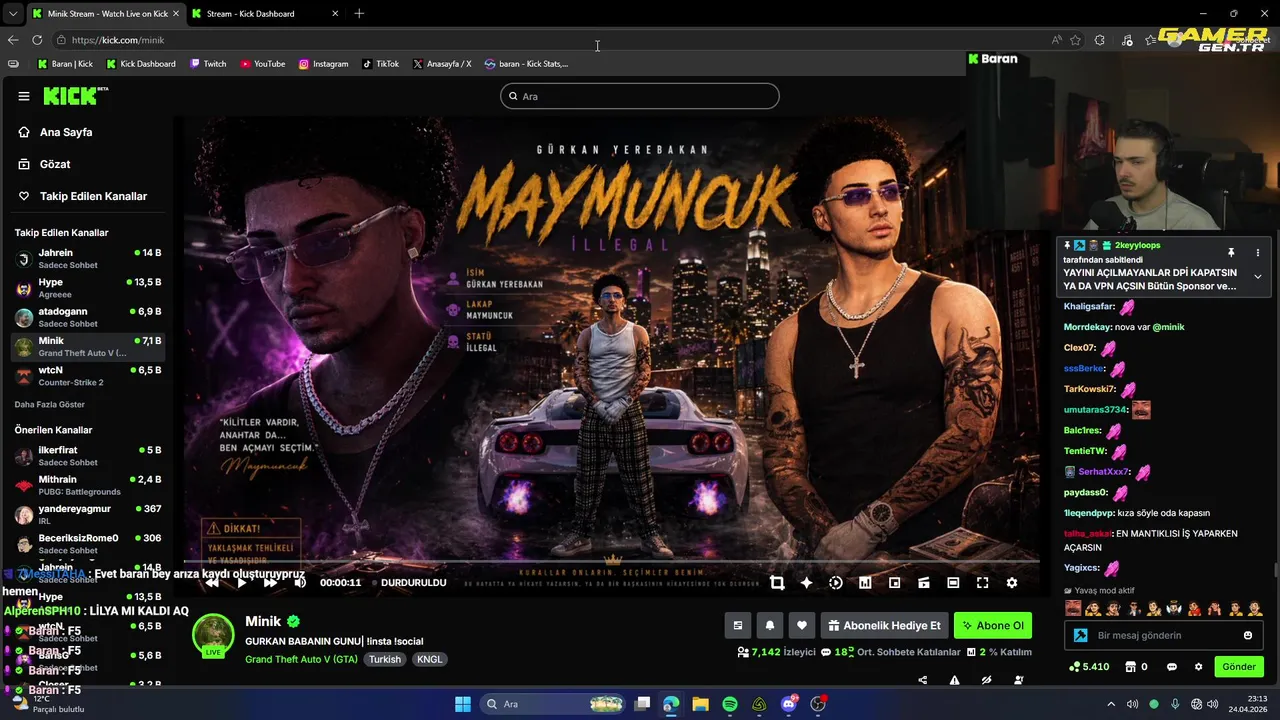
Task: Click the crop icon in player controls
Action: 777,583
